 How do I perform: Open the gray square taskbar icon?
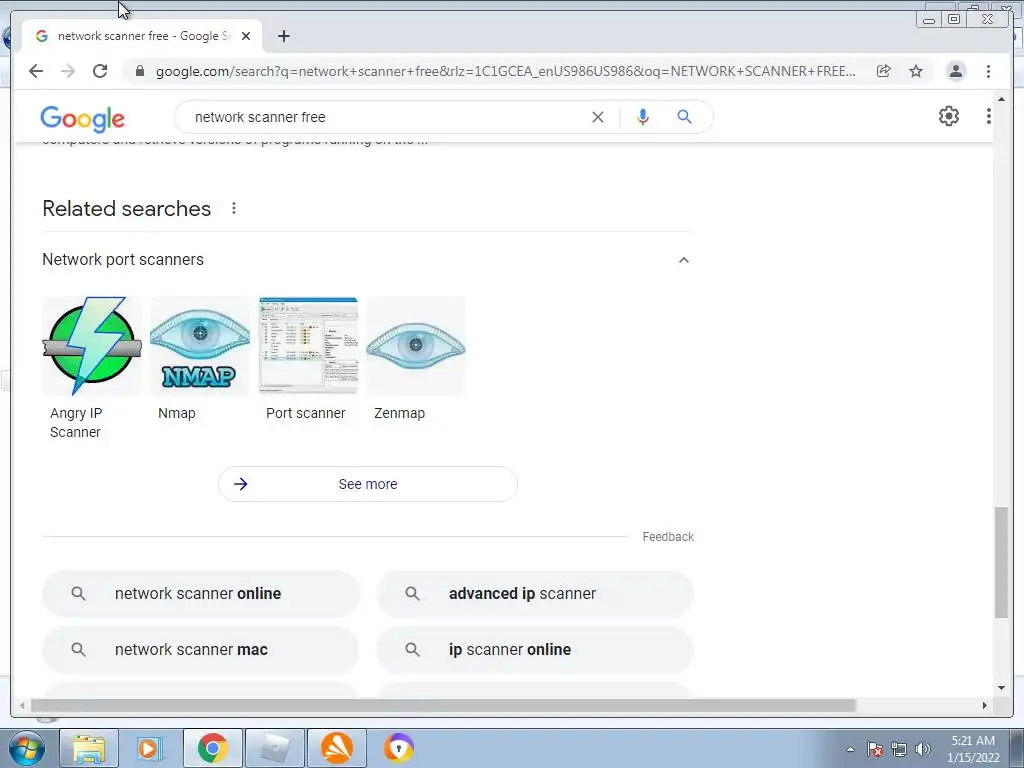(275, 748)
